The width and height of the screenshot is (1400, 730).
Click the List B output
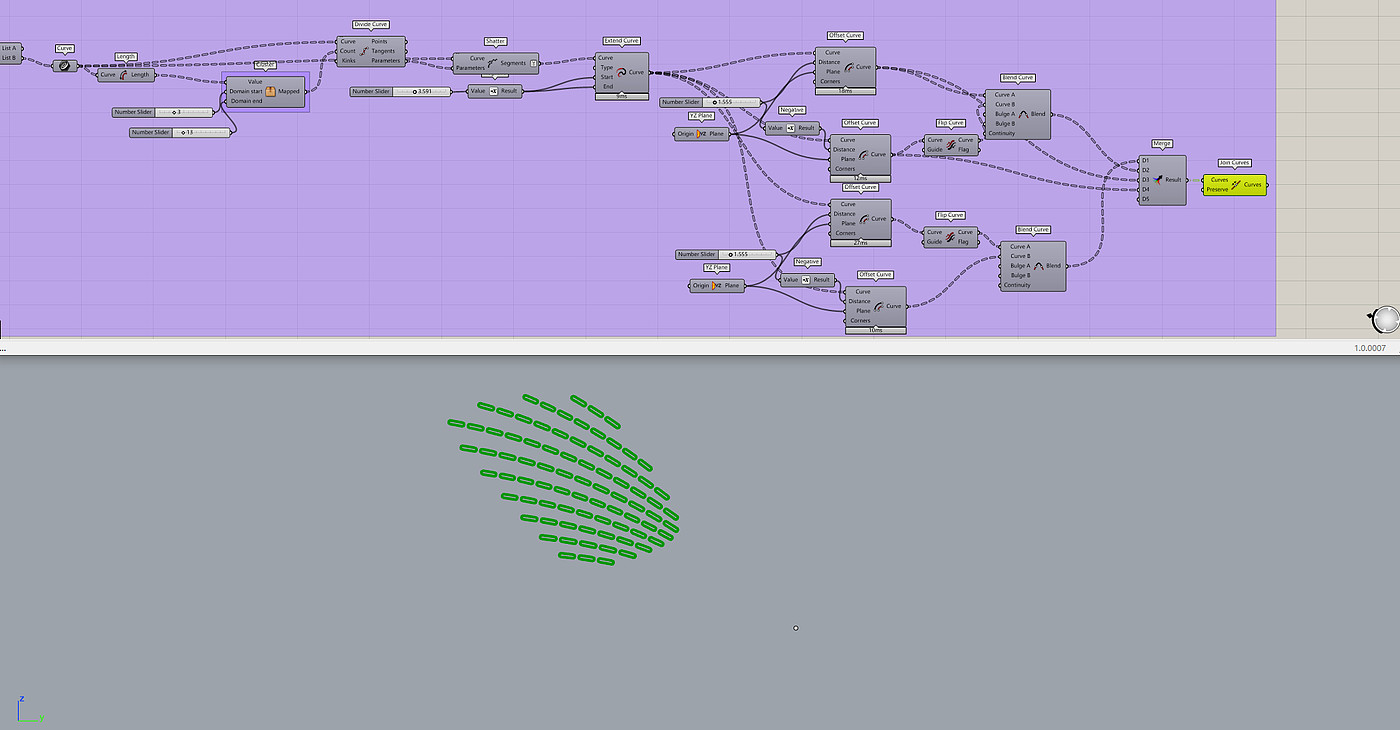[x=9, y=57]
